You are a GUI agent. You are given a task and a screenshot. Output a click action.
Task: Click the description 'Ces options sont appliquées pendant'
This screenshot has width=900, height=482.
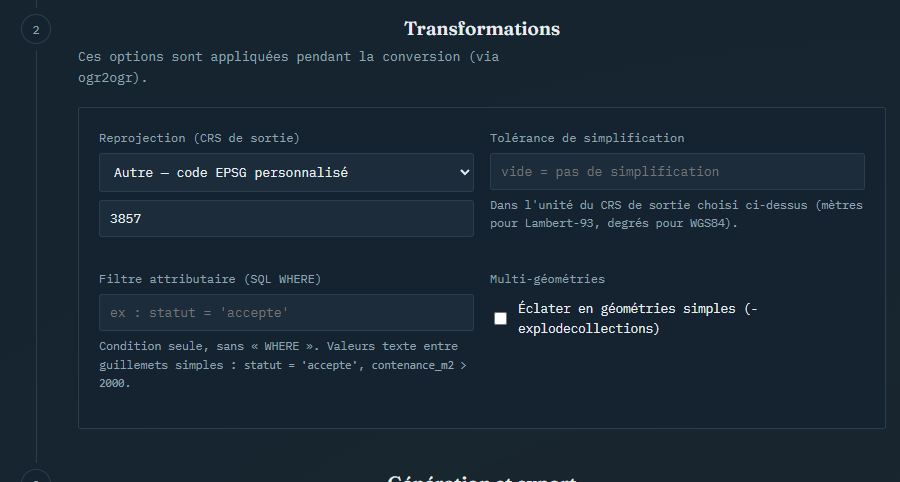click(x=288, y=67)
